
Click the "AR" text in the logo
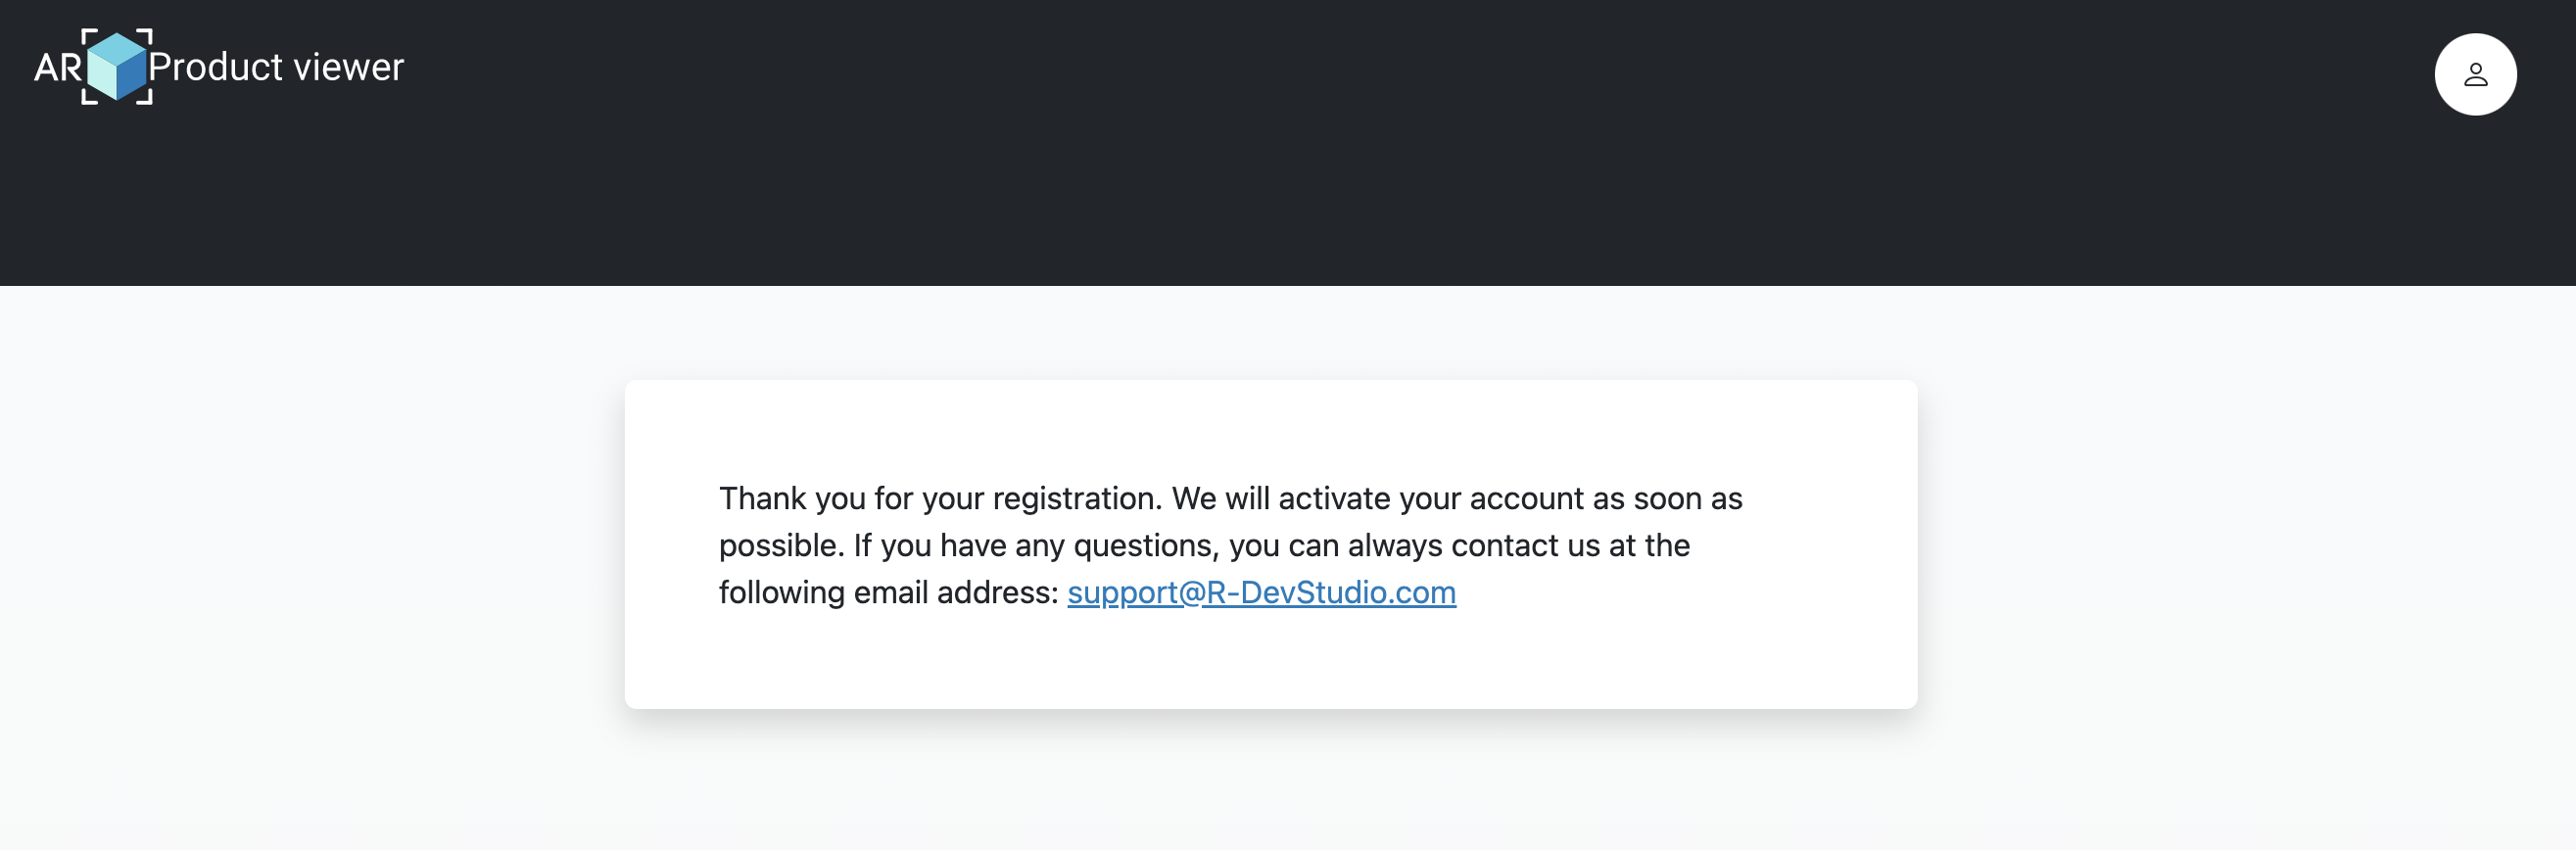57,68
